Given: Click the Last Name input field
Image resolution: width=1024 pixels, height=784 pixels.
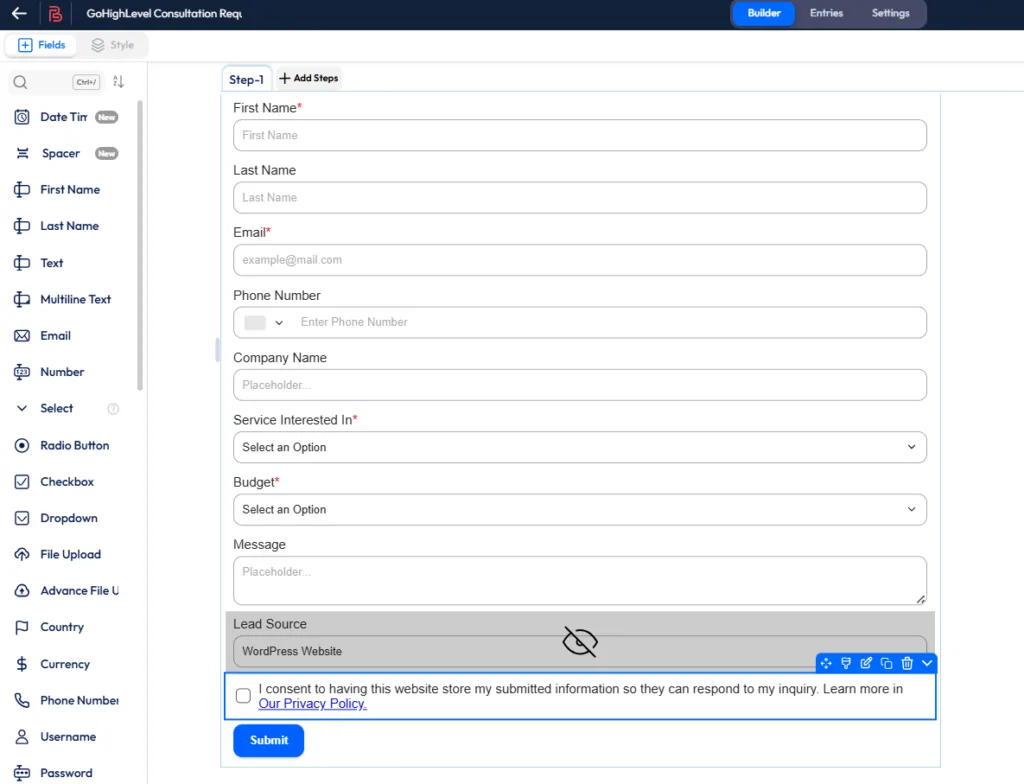Looking at the screenshot, I should click(580, 198).
